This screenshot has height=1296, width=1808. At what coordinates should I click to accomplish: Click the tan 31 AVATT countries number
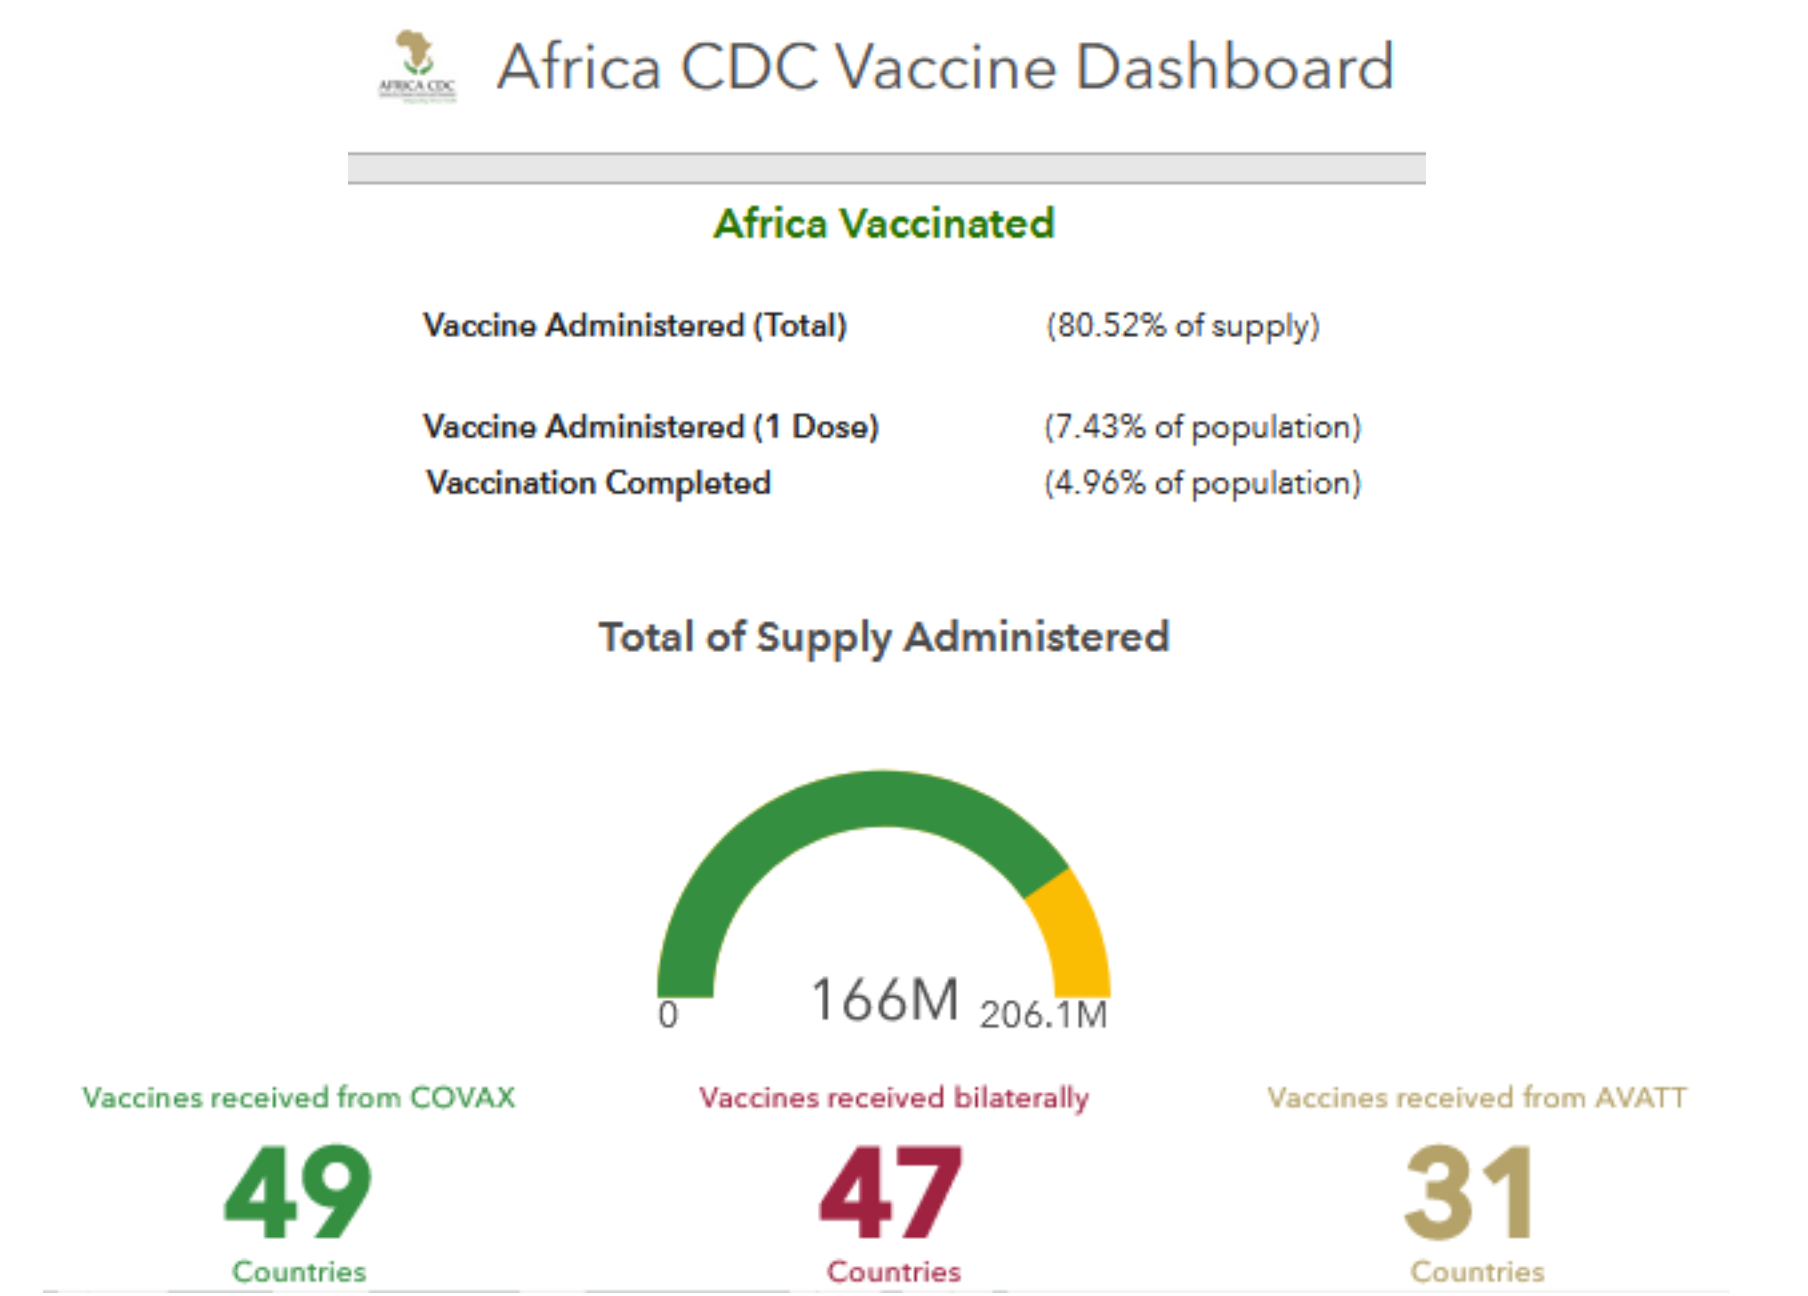pyautogui.click(x=1470, y=1192)
